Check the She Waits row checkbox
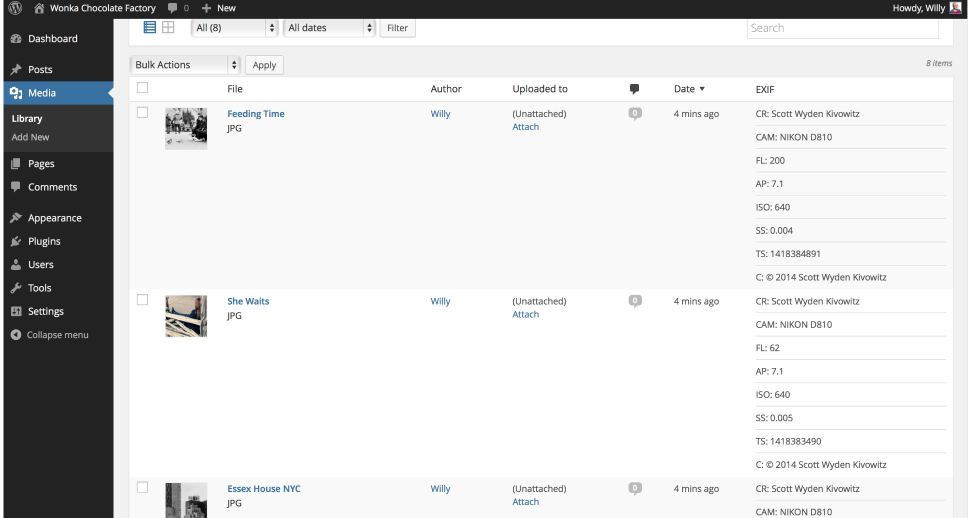The width and height of the screenshot is (968, 518). point(143,300)
